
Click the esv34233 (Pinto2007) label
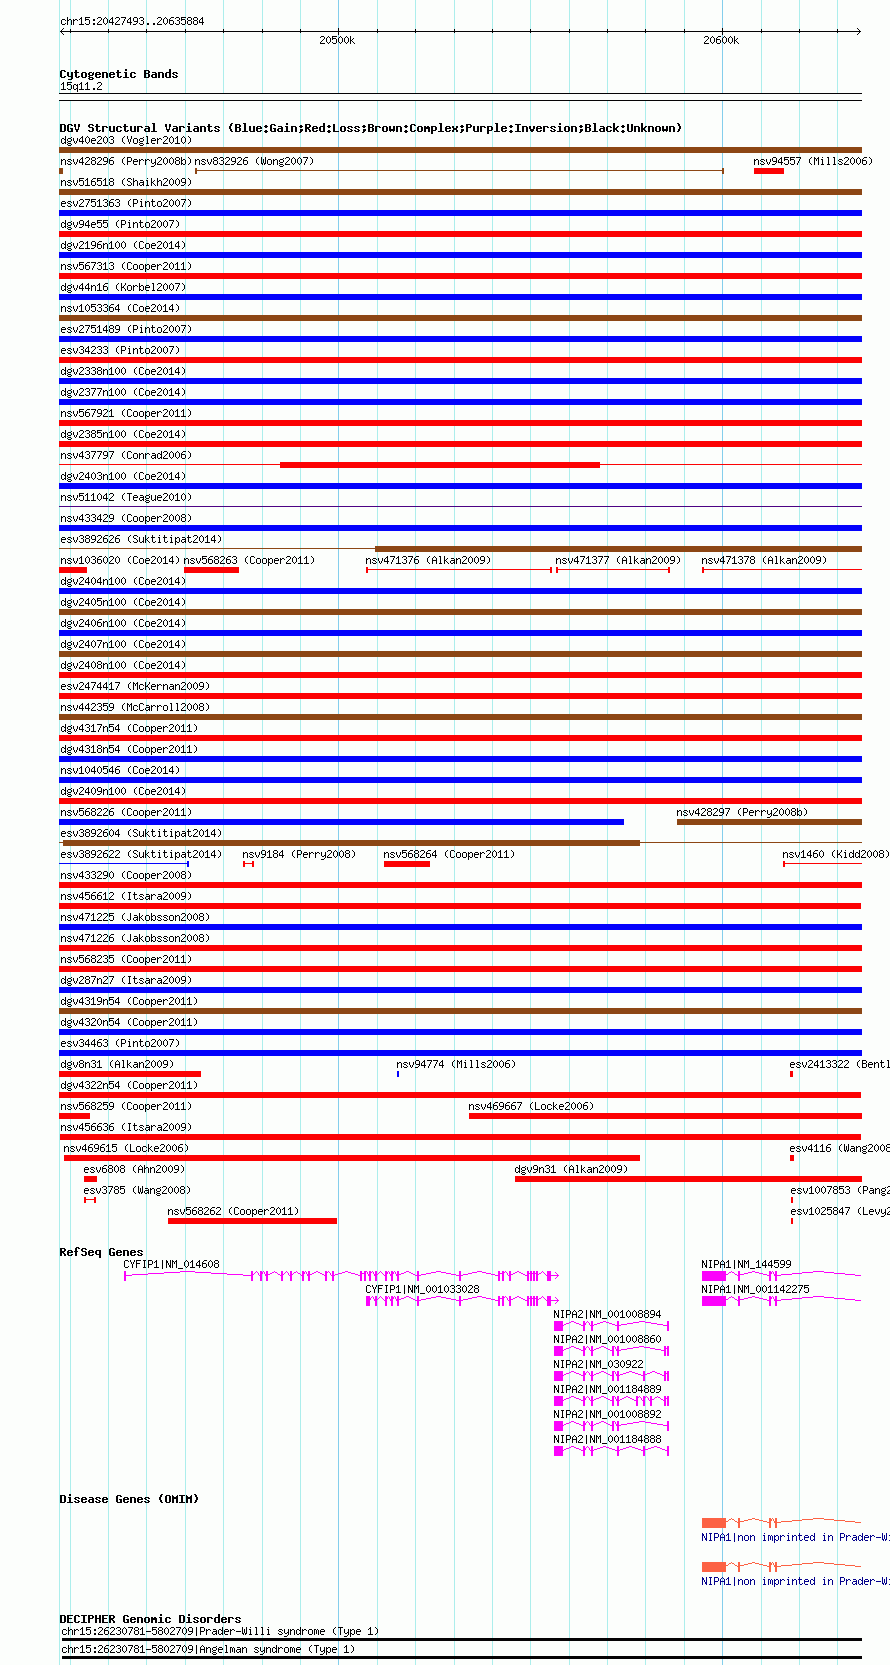(119, 350)
